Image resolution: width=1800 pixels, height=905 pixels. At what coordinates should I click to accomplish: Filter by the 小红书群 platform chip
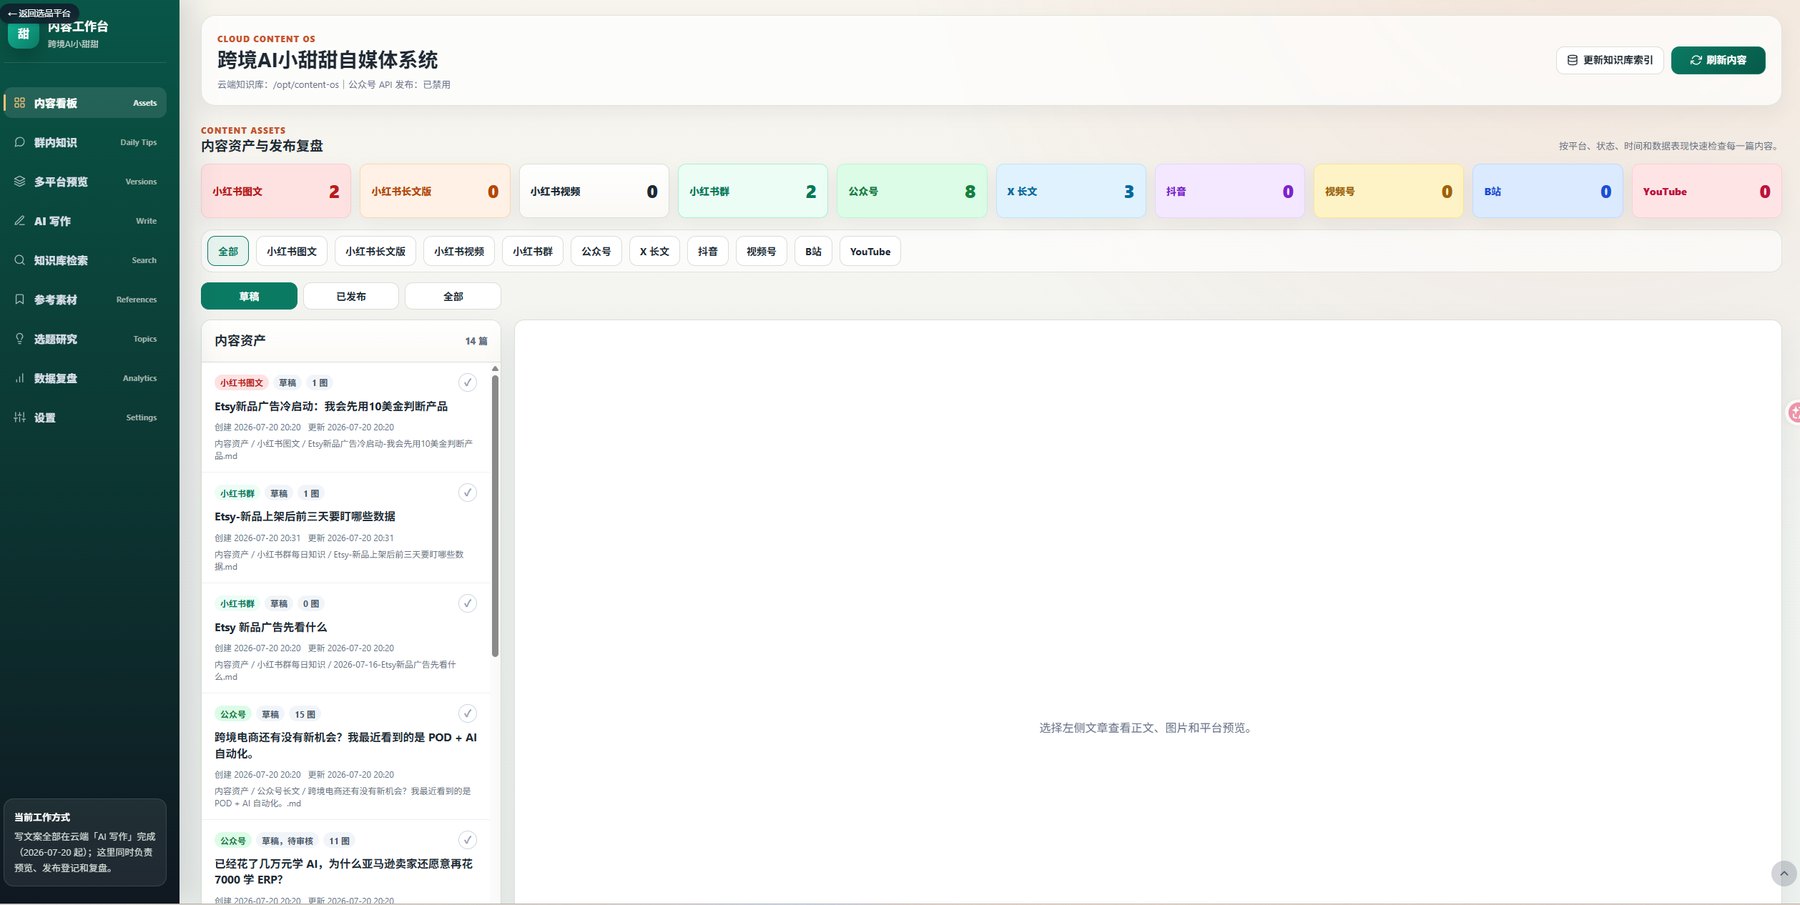click(x=533, y=251)
